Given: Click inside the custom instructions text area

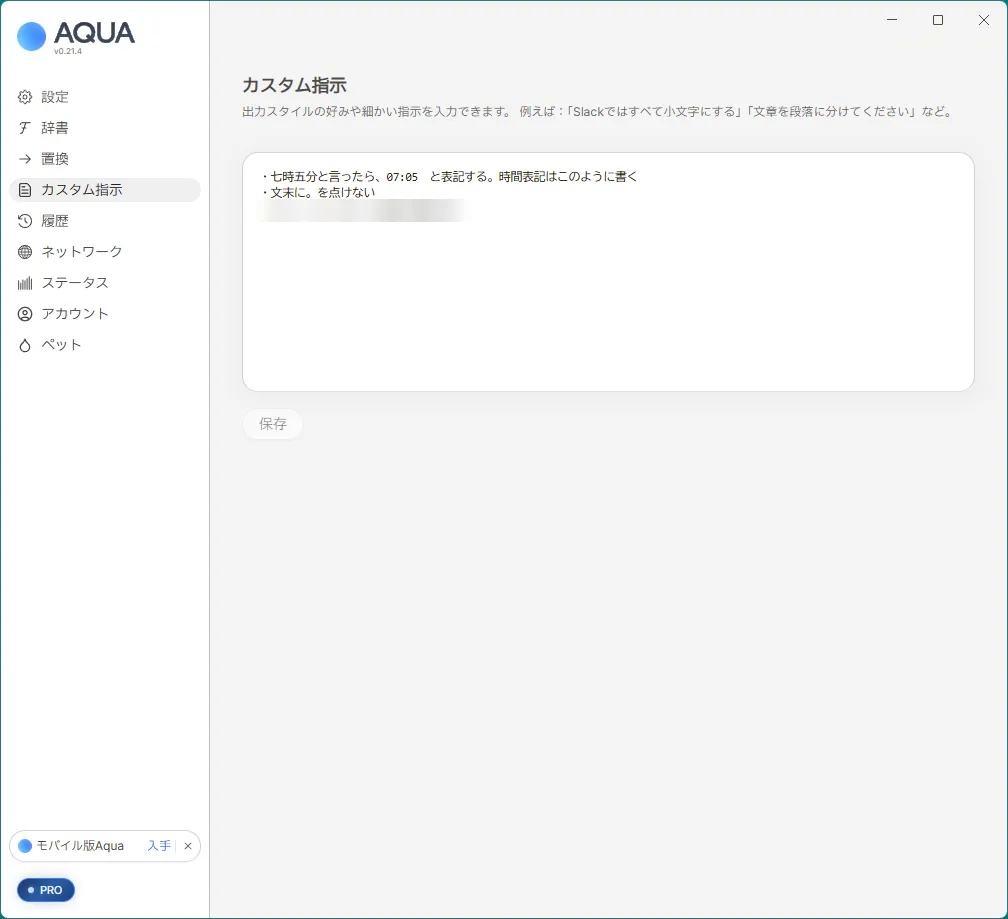Looking at the screenshot, I should point(608,272).
